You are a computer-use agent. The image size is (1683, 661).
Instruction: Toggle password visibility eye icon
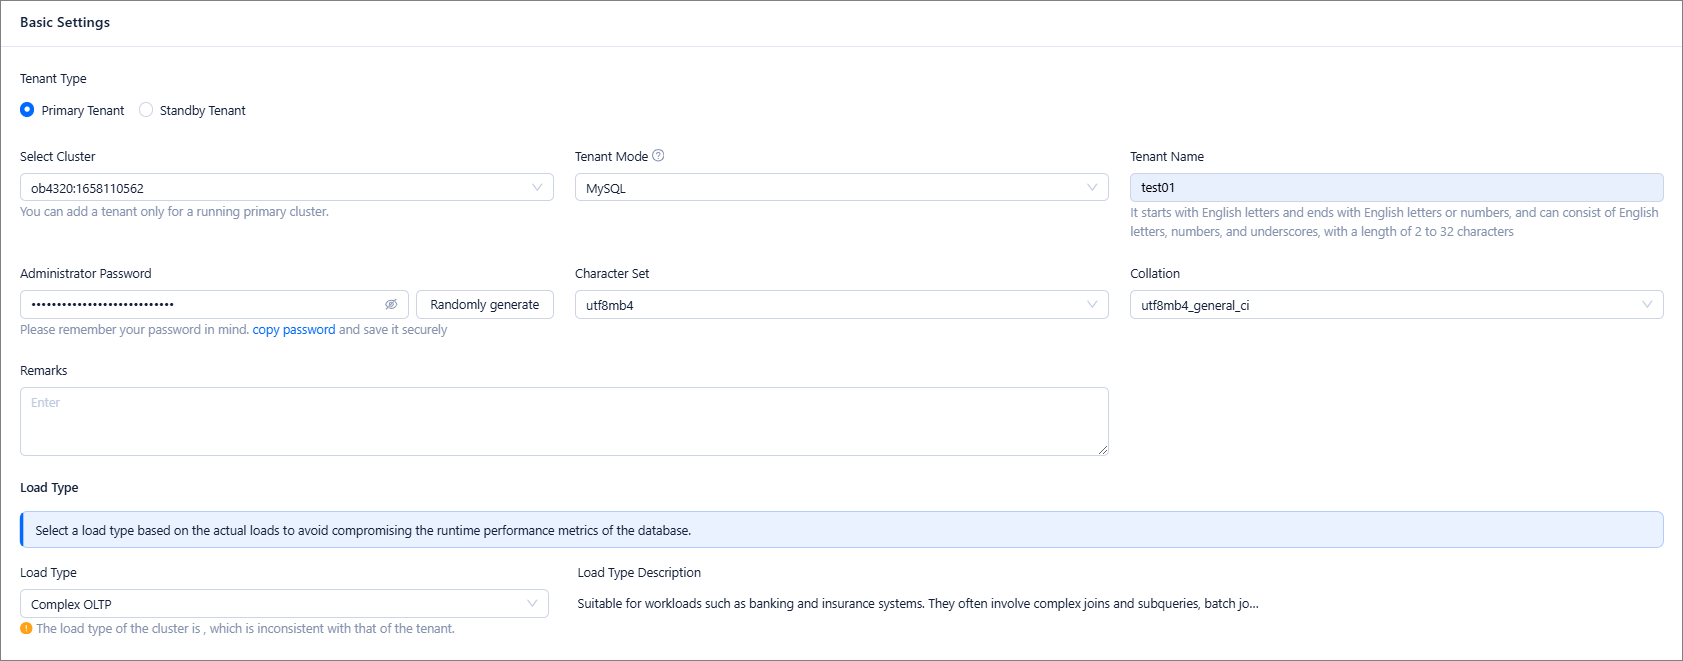point(391,305)
